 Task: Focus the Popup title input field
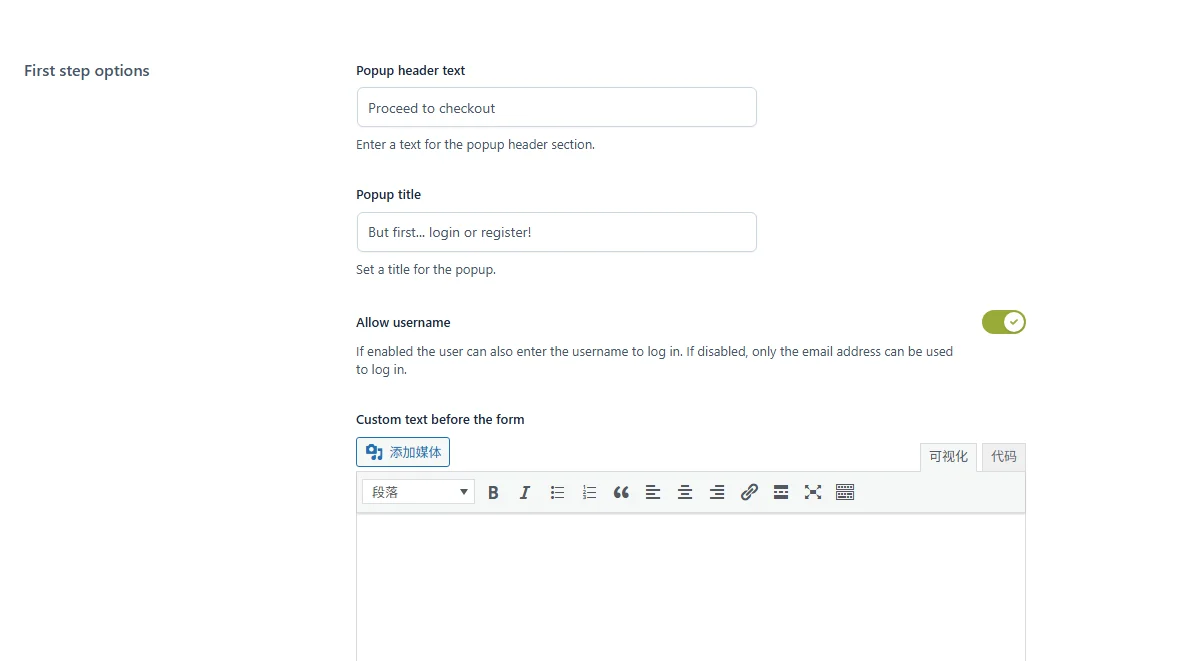coord(557,232)
